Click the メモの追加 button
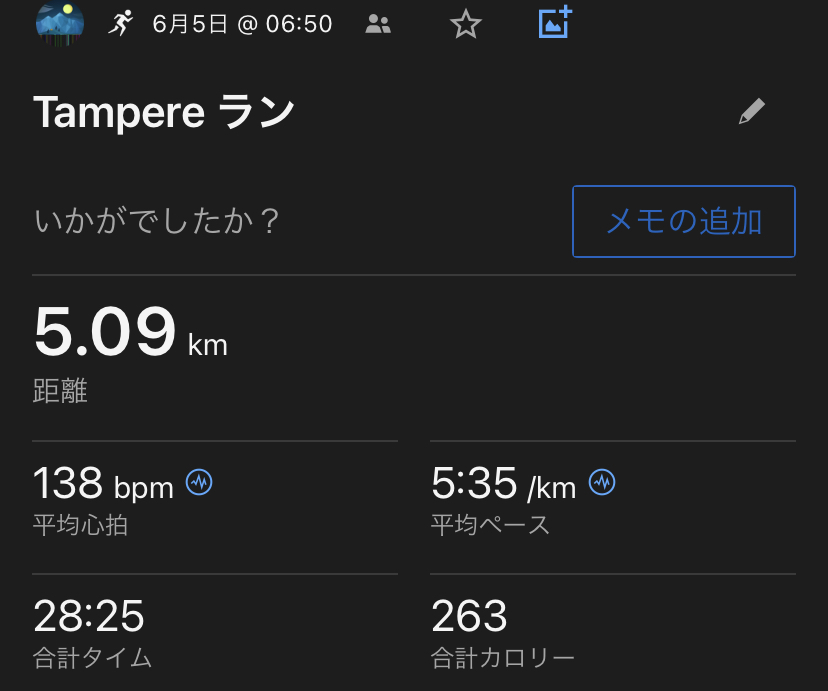The width and height of the screenshot is (828, 691). click(x=684, y=221)
